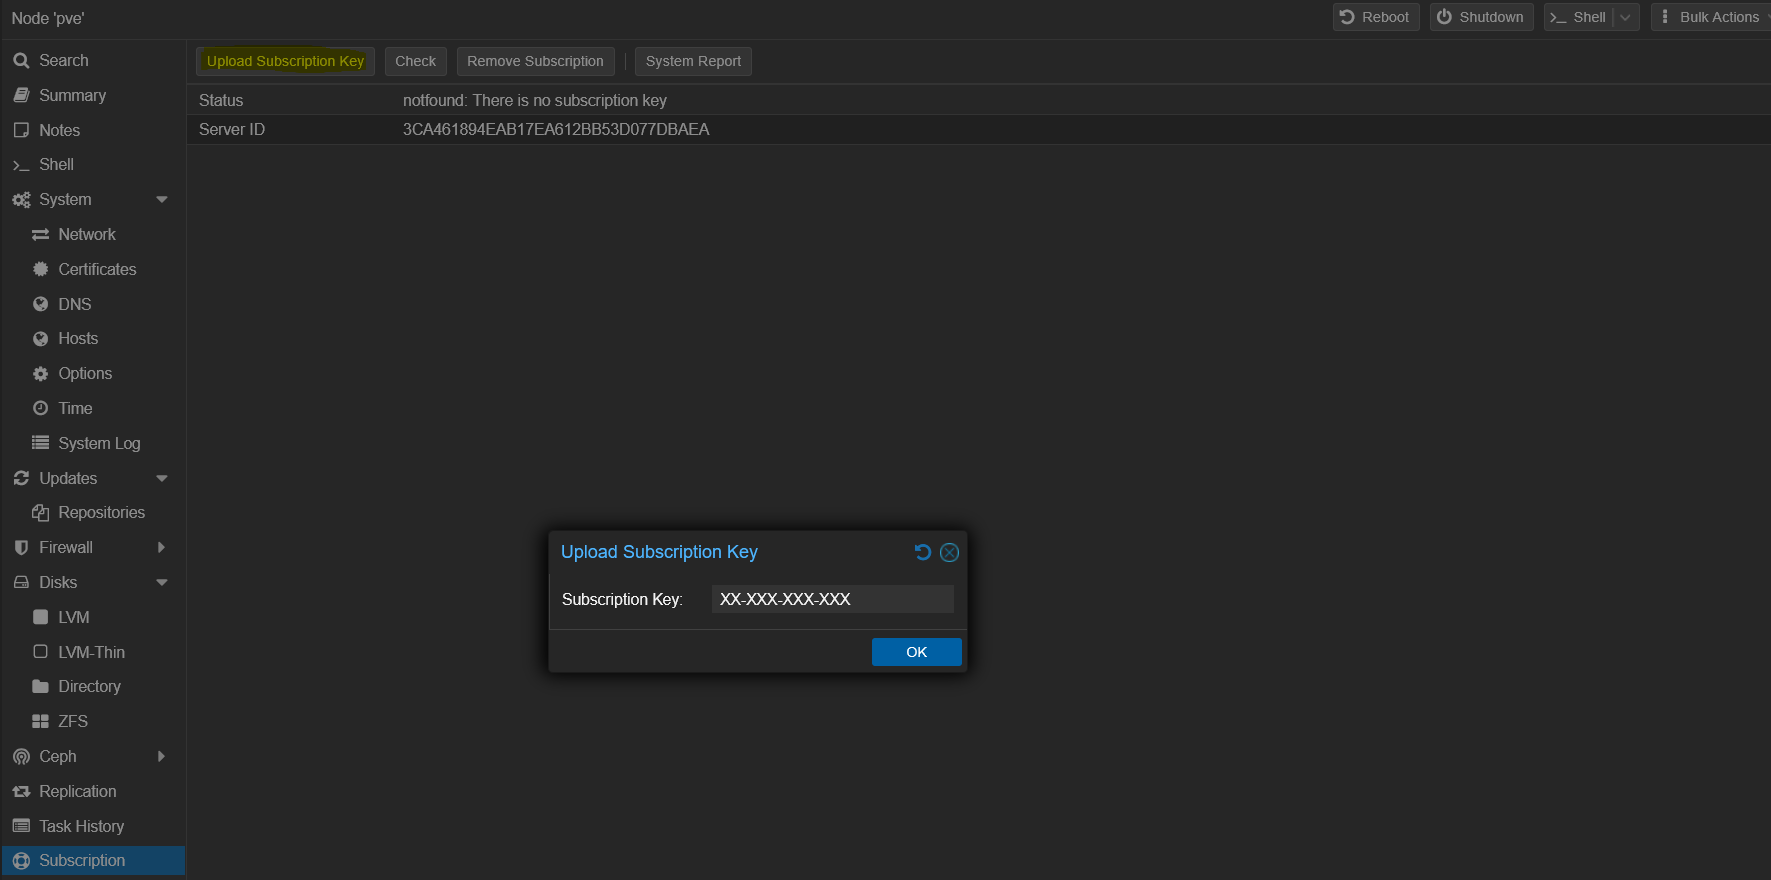
Task: Collapse the Disks section arrow
Action: coord(162,583)
